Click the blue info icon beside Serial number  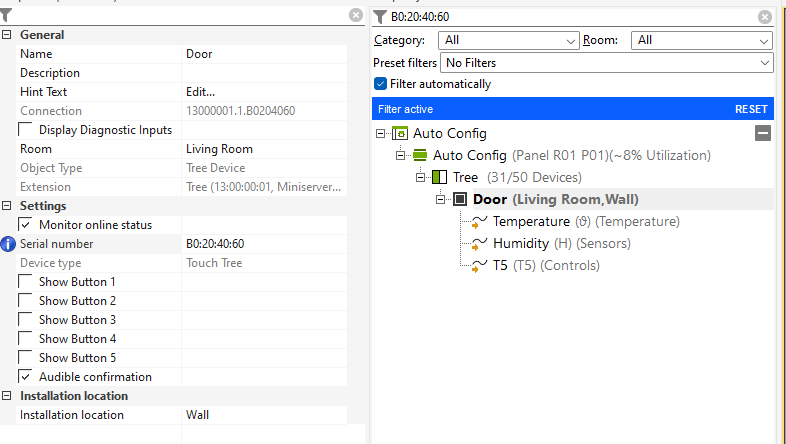click(8, 244)
